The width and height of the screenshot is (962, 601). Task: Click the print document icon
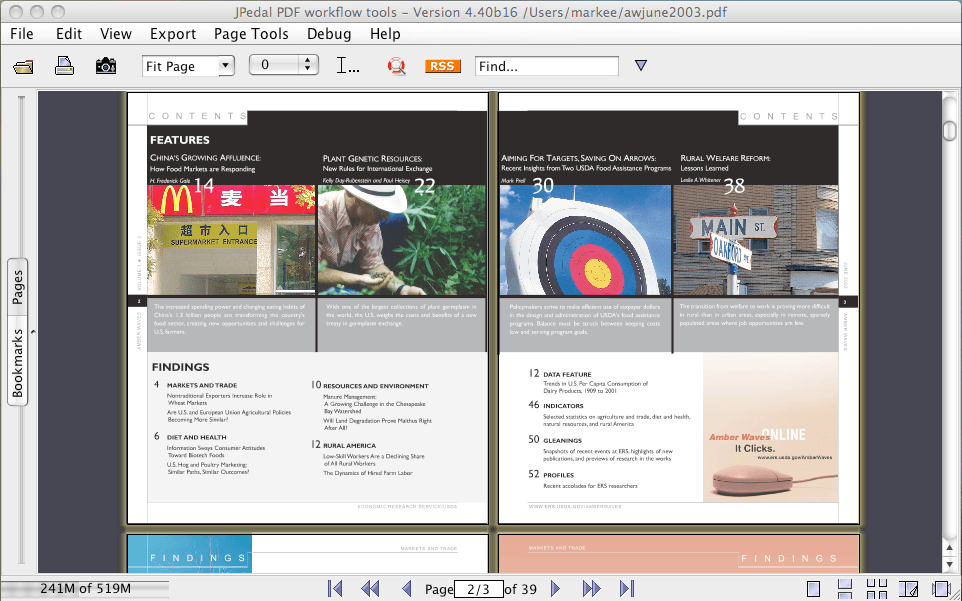(64, 66)
